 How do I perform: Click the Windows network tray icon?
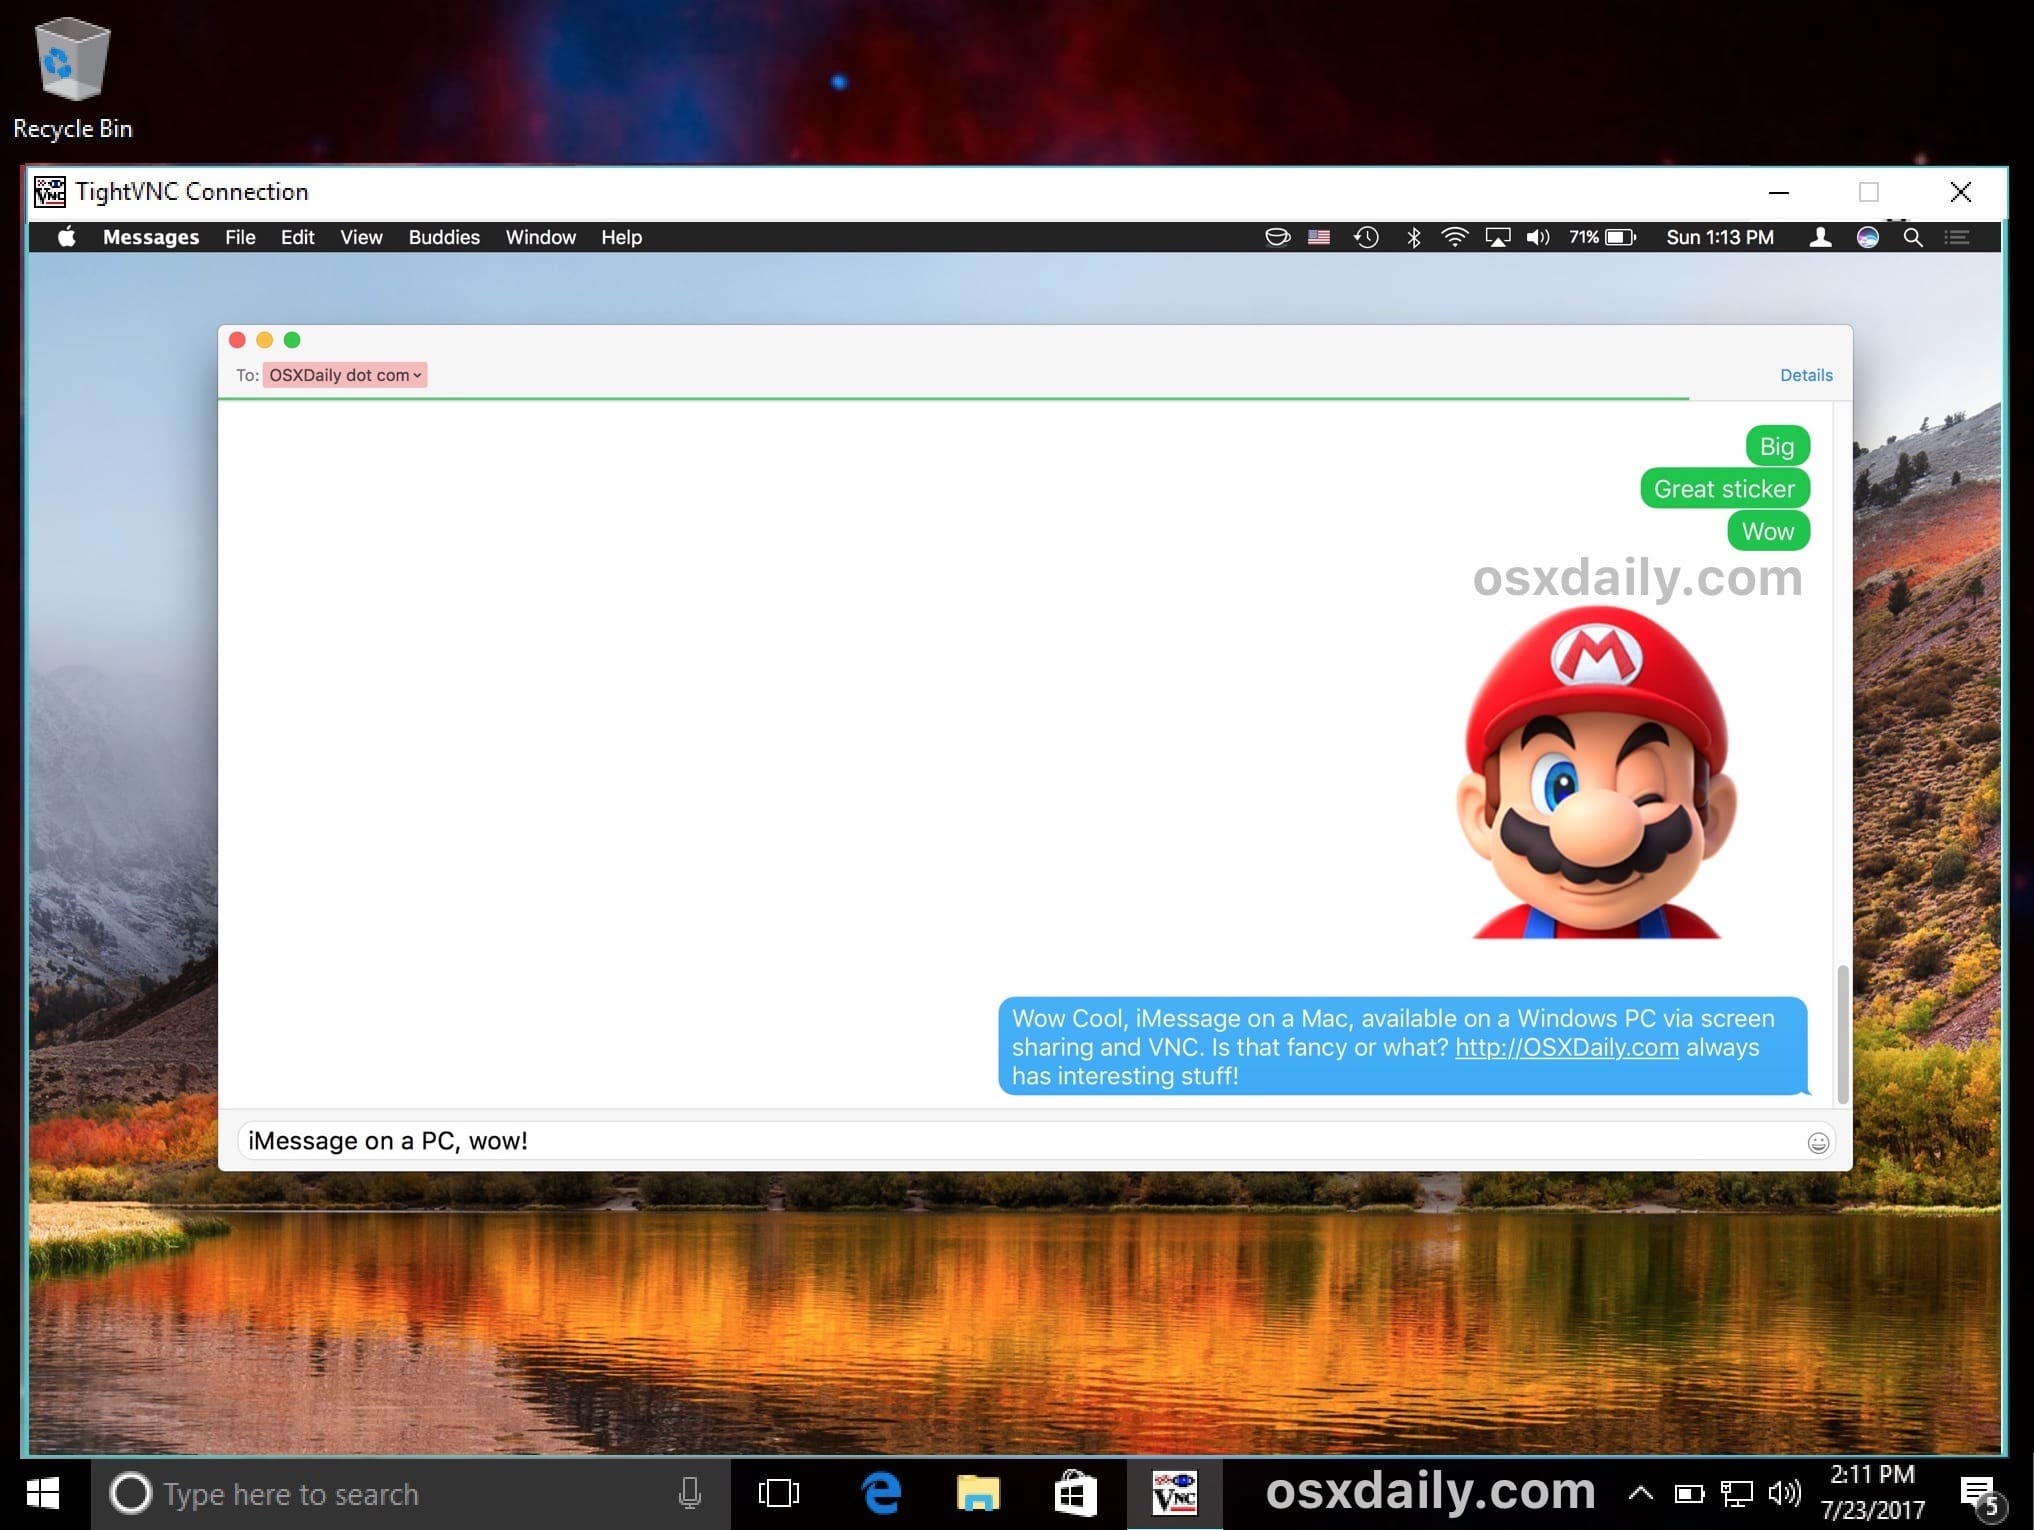1737,1495
